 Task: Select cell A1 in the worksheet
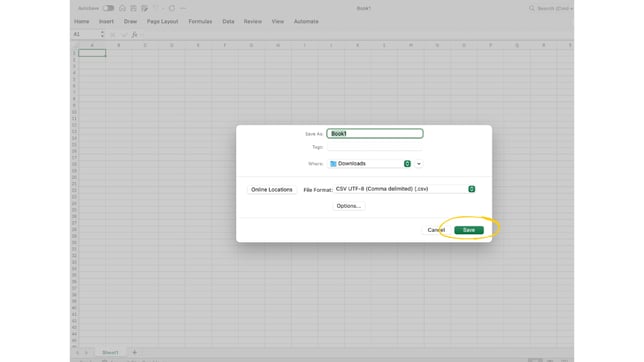coord(92,53)
